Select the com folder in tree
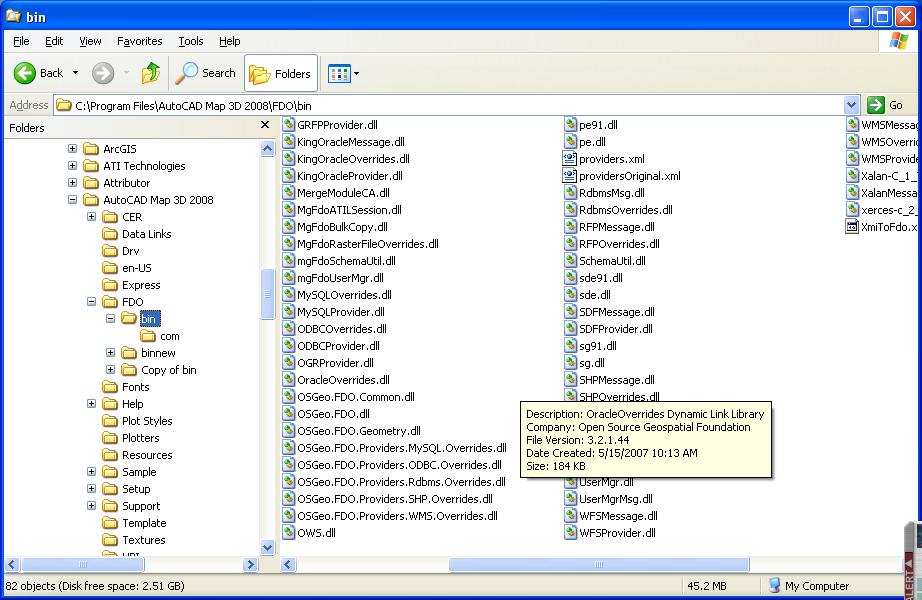 [169, 336]
